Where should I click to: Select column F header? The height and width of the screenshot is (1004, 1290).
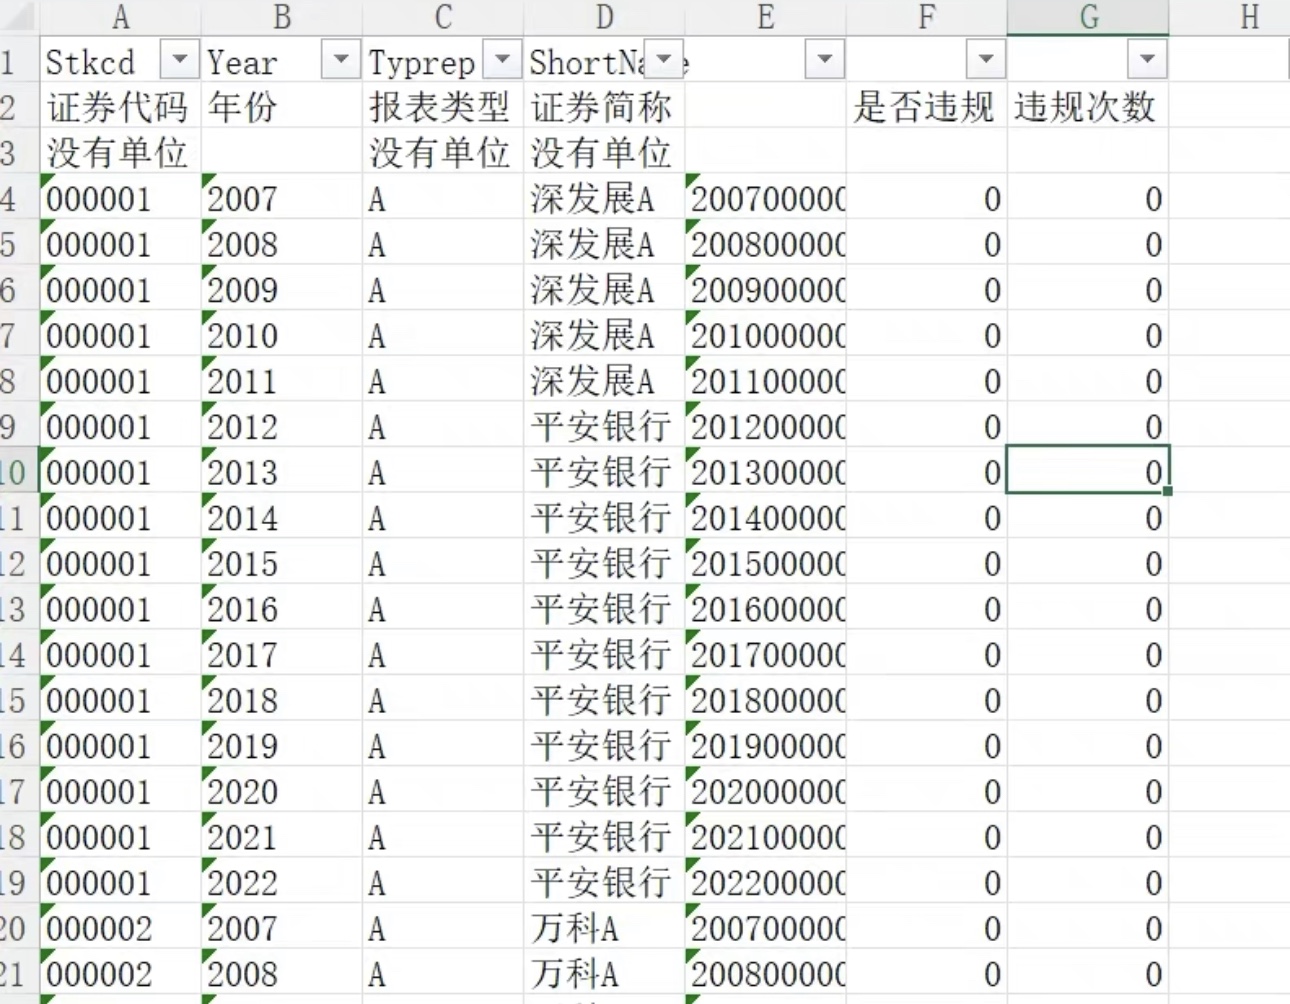pos(927,17)
